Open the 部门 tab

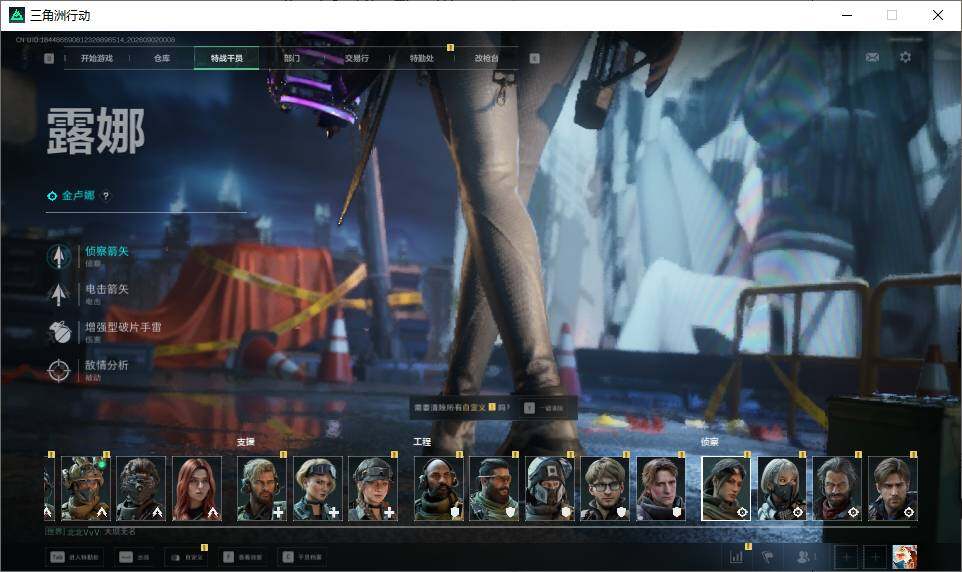pos(292,58)
